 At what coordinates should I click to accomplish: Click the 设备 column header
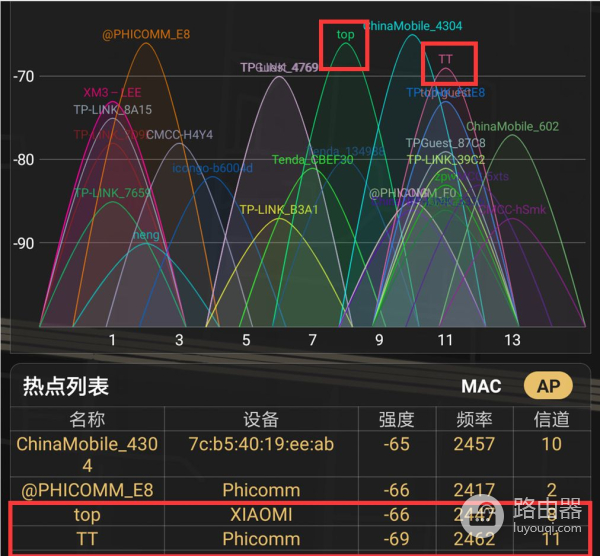261,418
